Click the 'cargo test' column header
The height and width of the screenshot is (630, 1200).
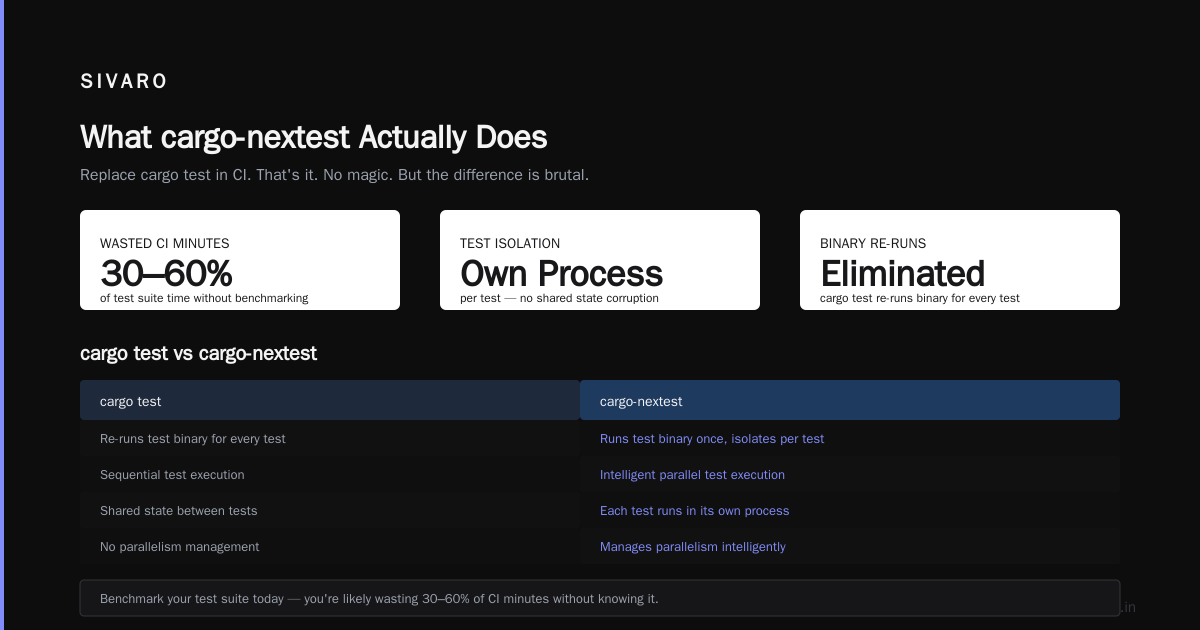(x=330, y=400)
